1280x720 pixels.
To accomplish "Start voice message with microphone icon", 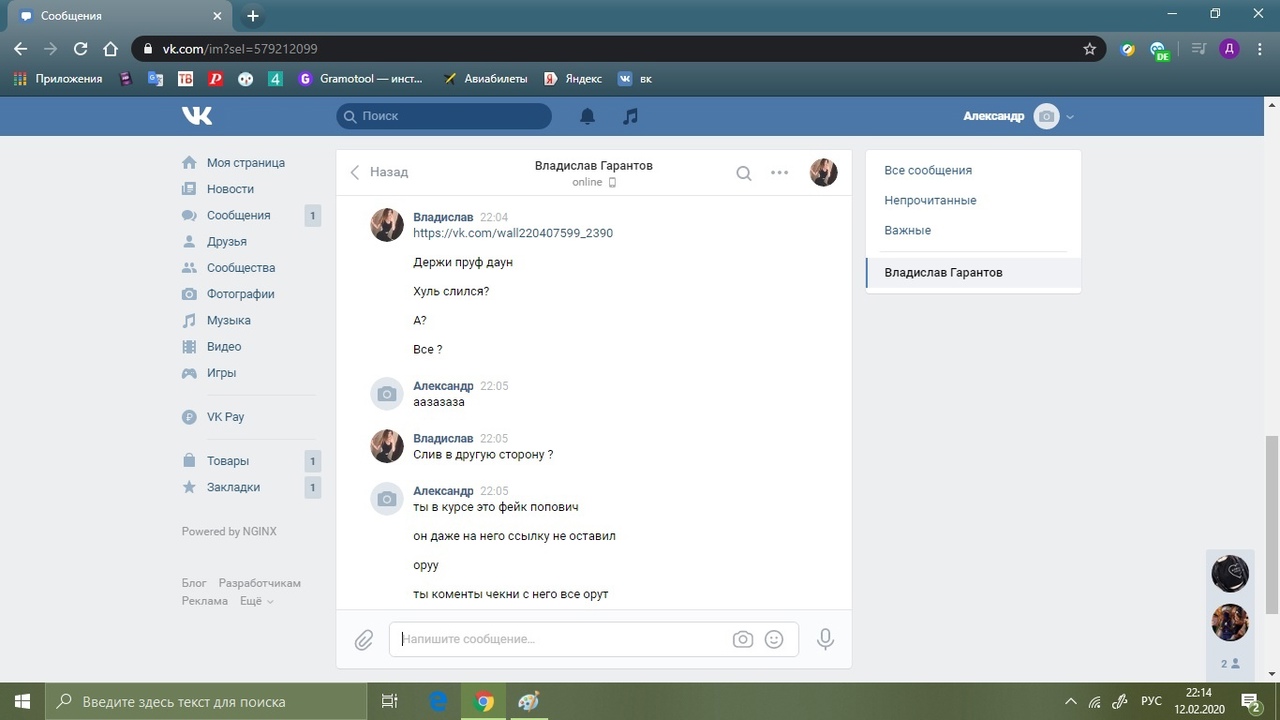I will [x=825, y=639].
